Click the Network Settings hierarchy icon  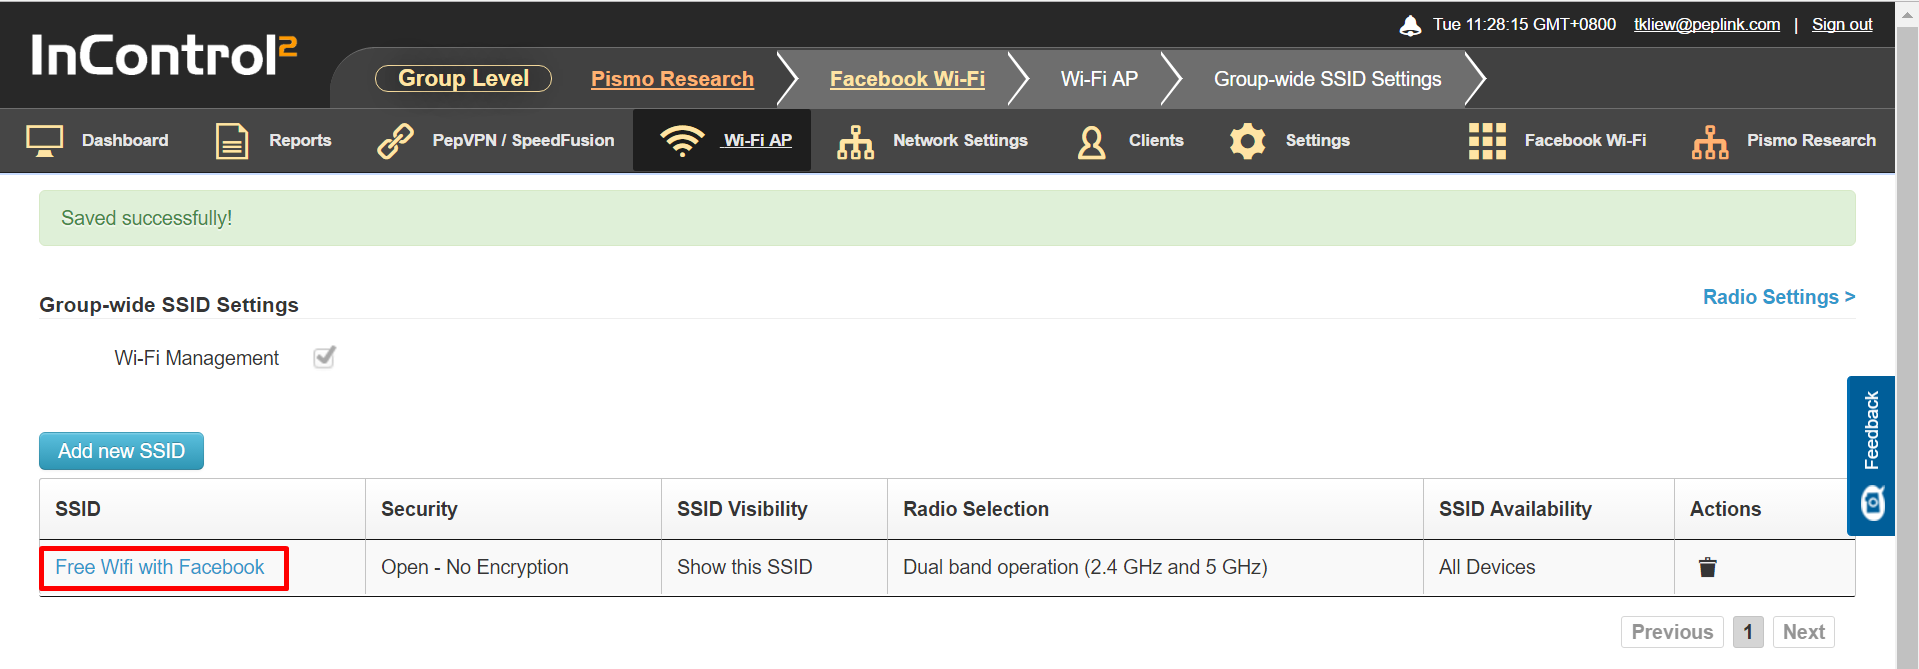coord(855,141)
